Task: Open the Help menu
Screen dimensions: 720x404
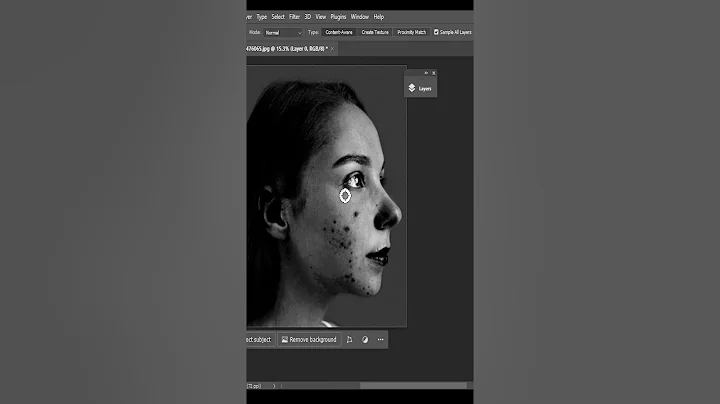Action: pos(378,17)
